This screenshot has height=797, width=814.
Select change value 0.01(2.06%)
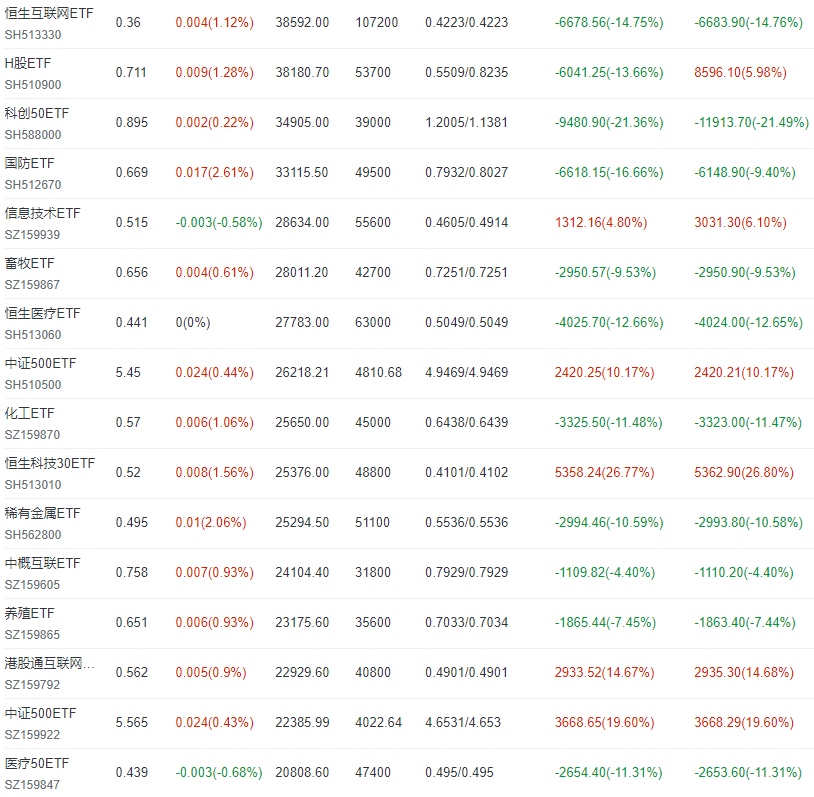coord(211,522)
